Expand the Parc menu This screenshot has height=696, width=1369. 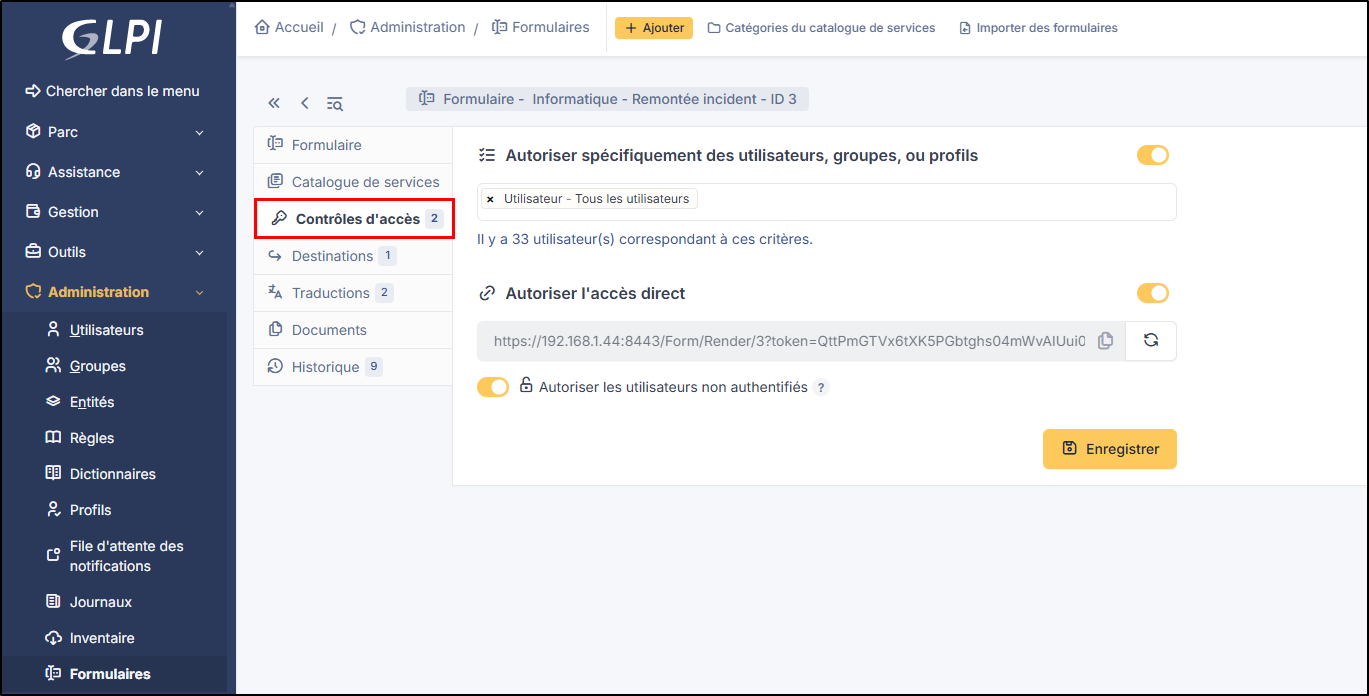pyautogui.click(x=116, y=132)
